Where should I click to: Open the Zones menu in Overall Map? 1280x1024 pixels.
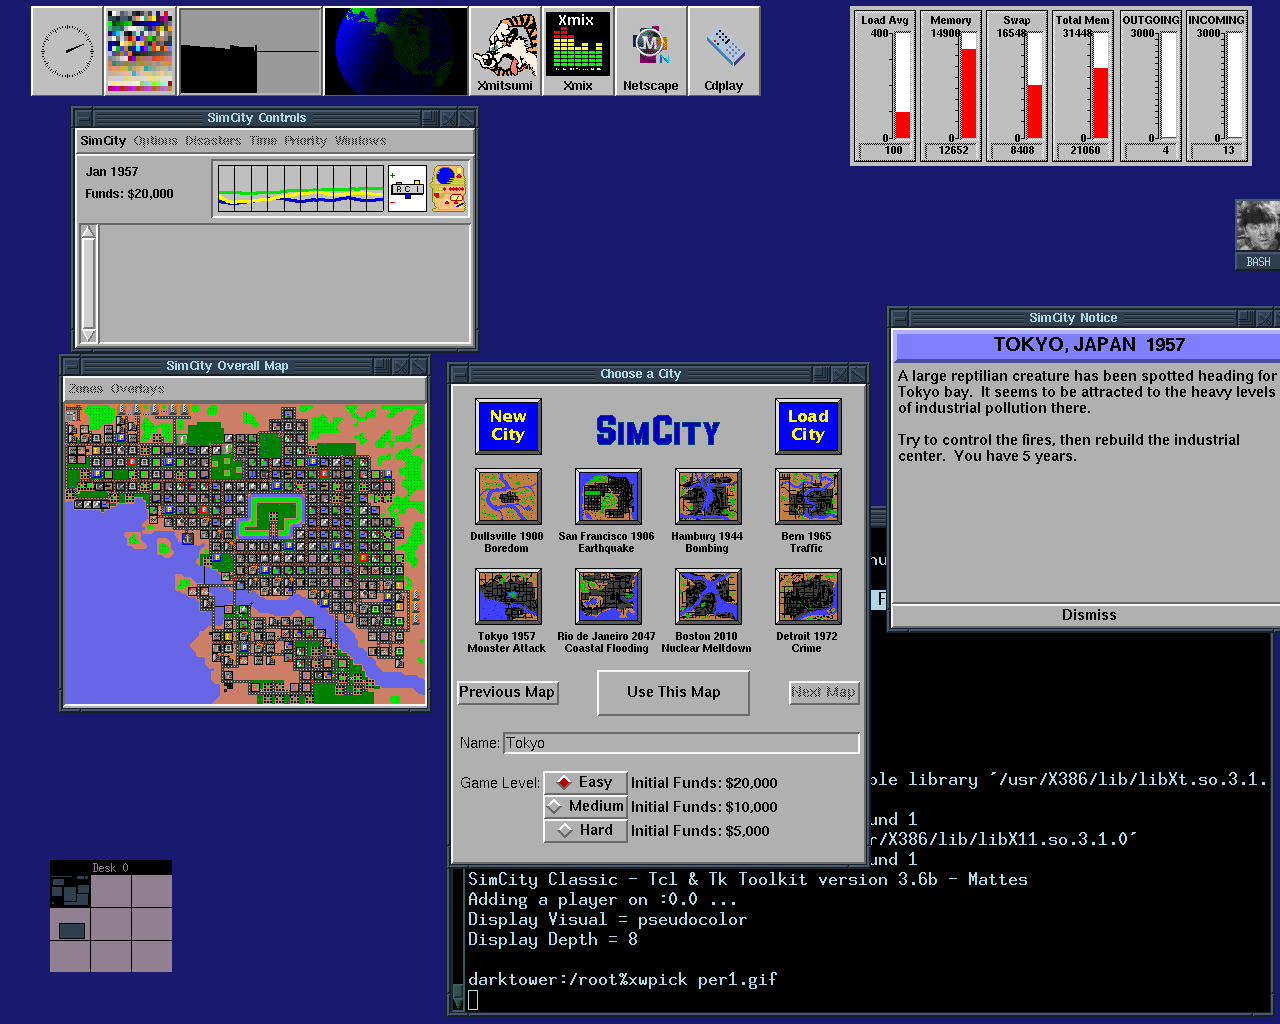point(86,389)
